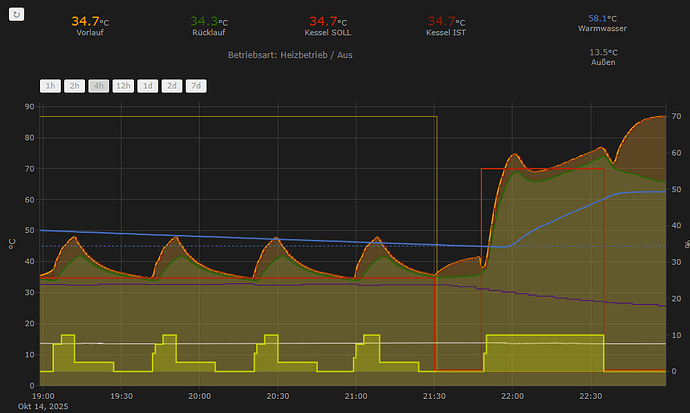The image size is (690, 413).
Task: Click the Betriebsart status text
Action: [x=290, y=55]
